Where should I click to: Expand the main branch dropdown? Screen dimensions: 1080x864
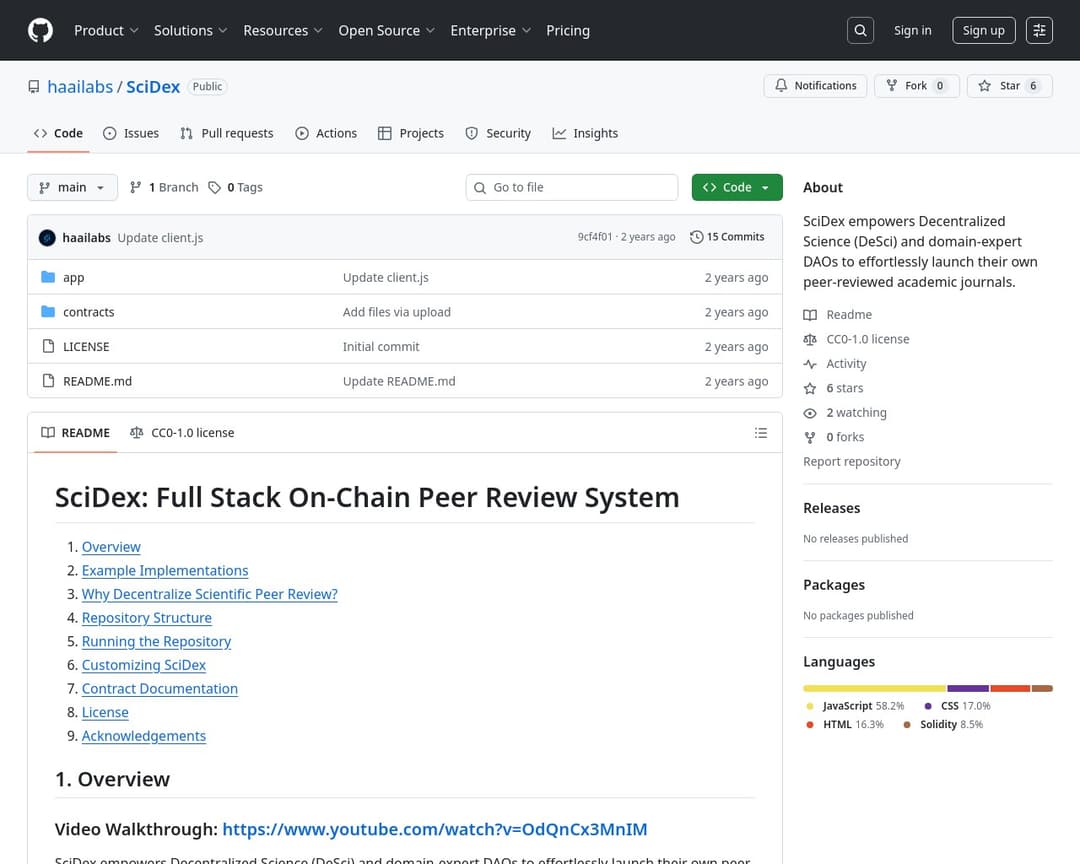pos(72,187)
